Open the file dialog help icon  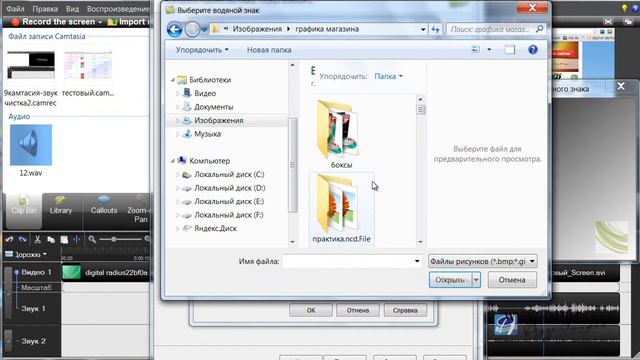pos(533,50)
